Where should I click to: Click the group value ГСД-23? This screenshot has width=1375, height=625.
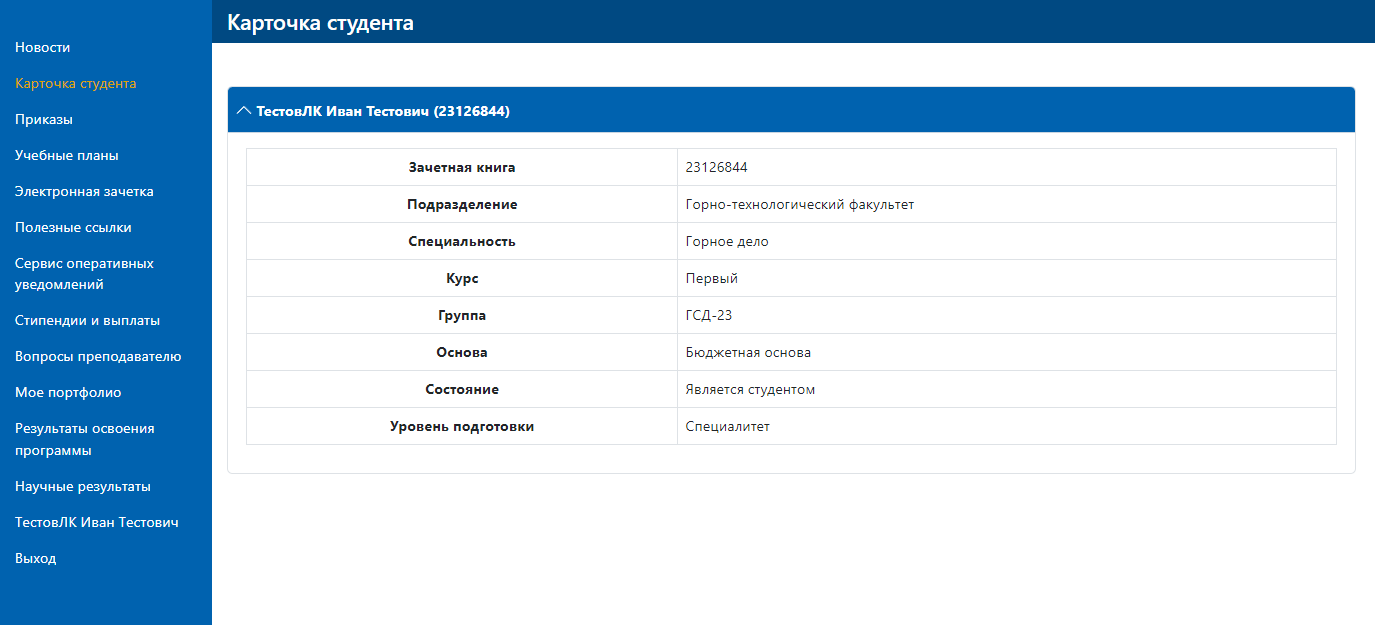click(x=709, y=315)
